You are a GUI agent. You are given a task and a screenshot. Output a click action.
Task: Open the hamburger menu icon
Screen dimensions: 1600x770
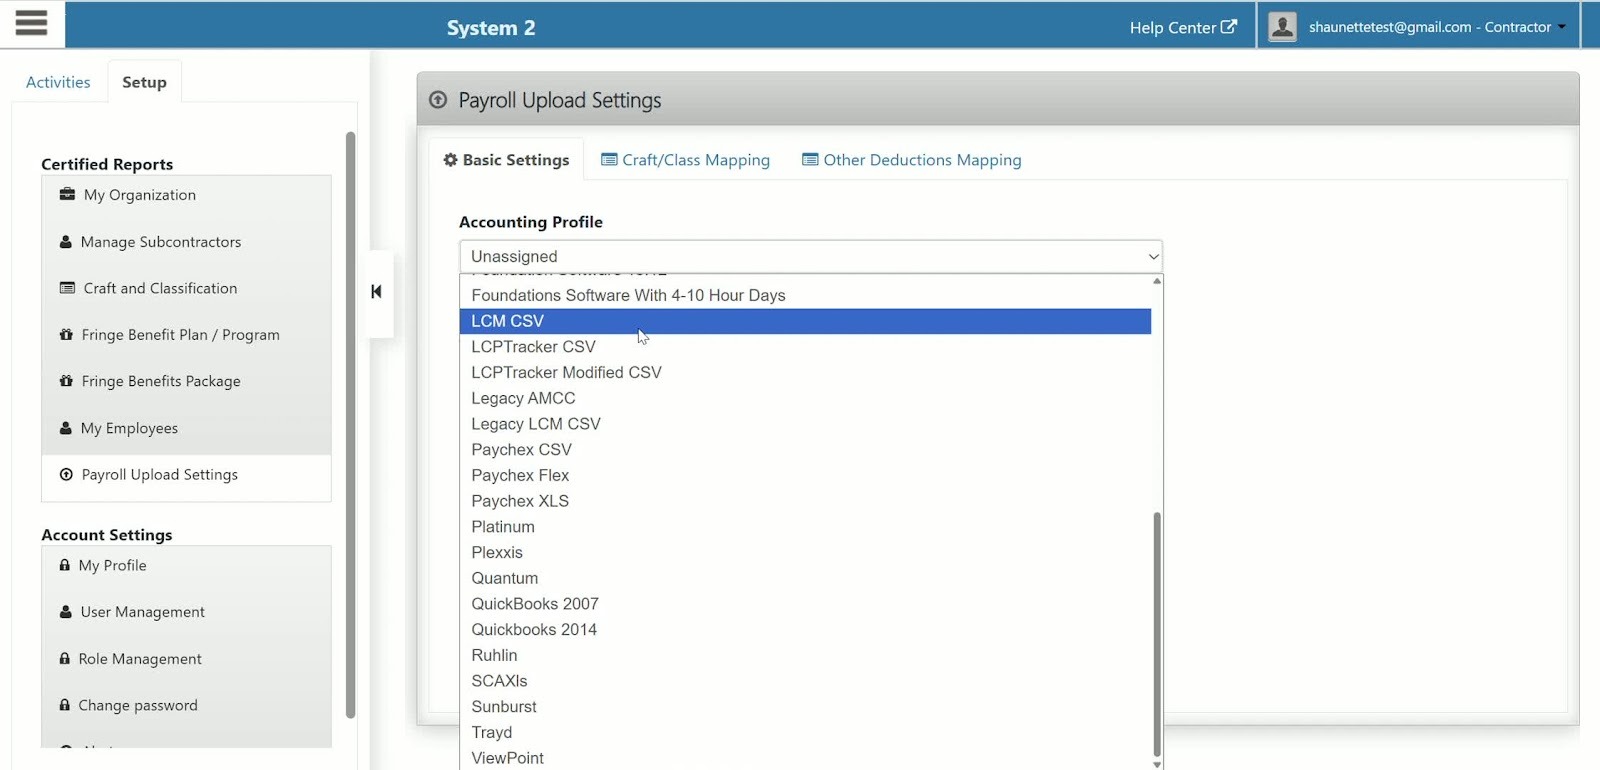pyautogui.click(x=31, y=23)
